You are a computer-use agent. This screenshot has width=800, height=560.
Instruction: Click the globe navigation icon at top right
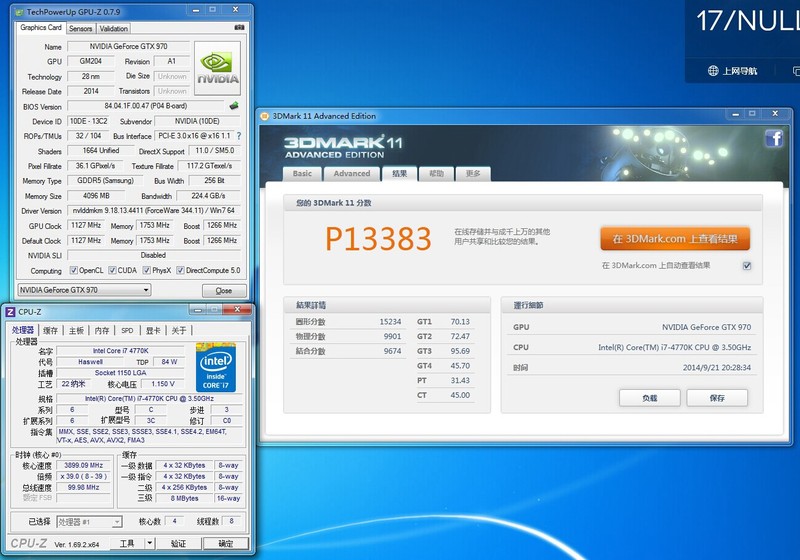tap(713, 71)
